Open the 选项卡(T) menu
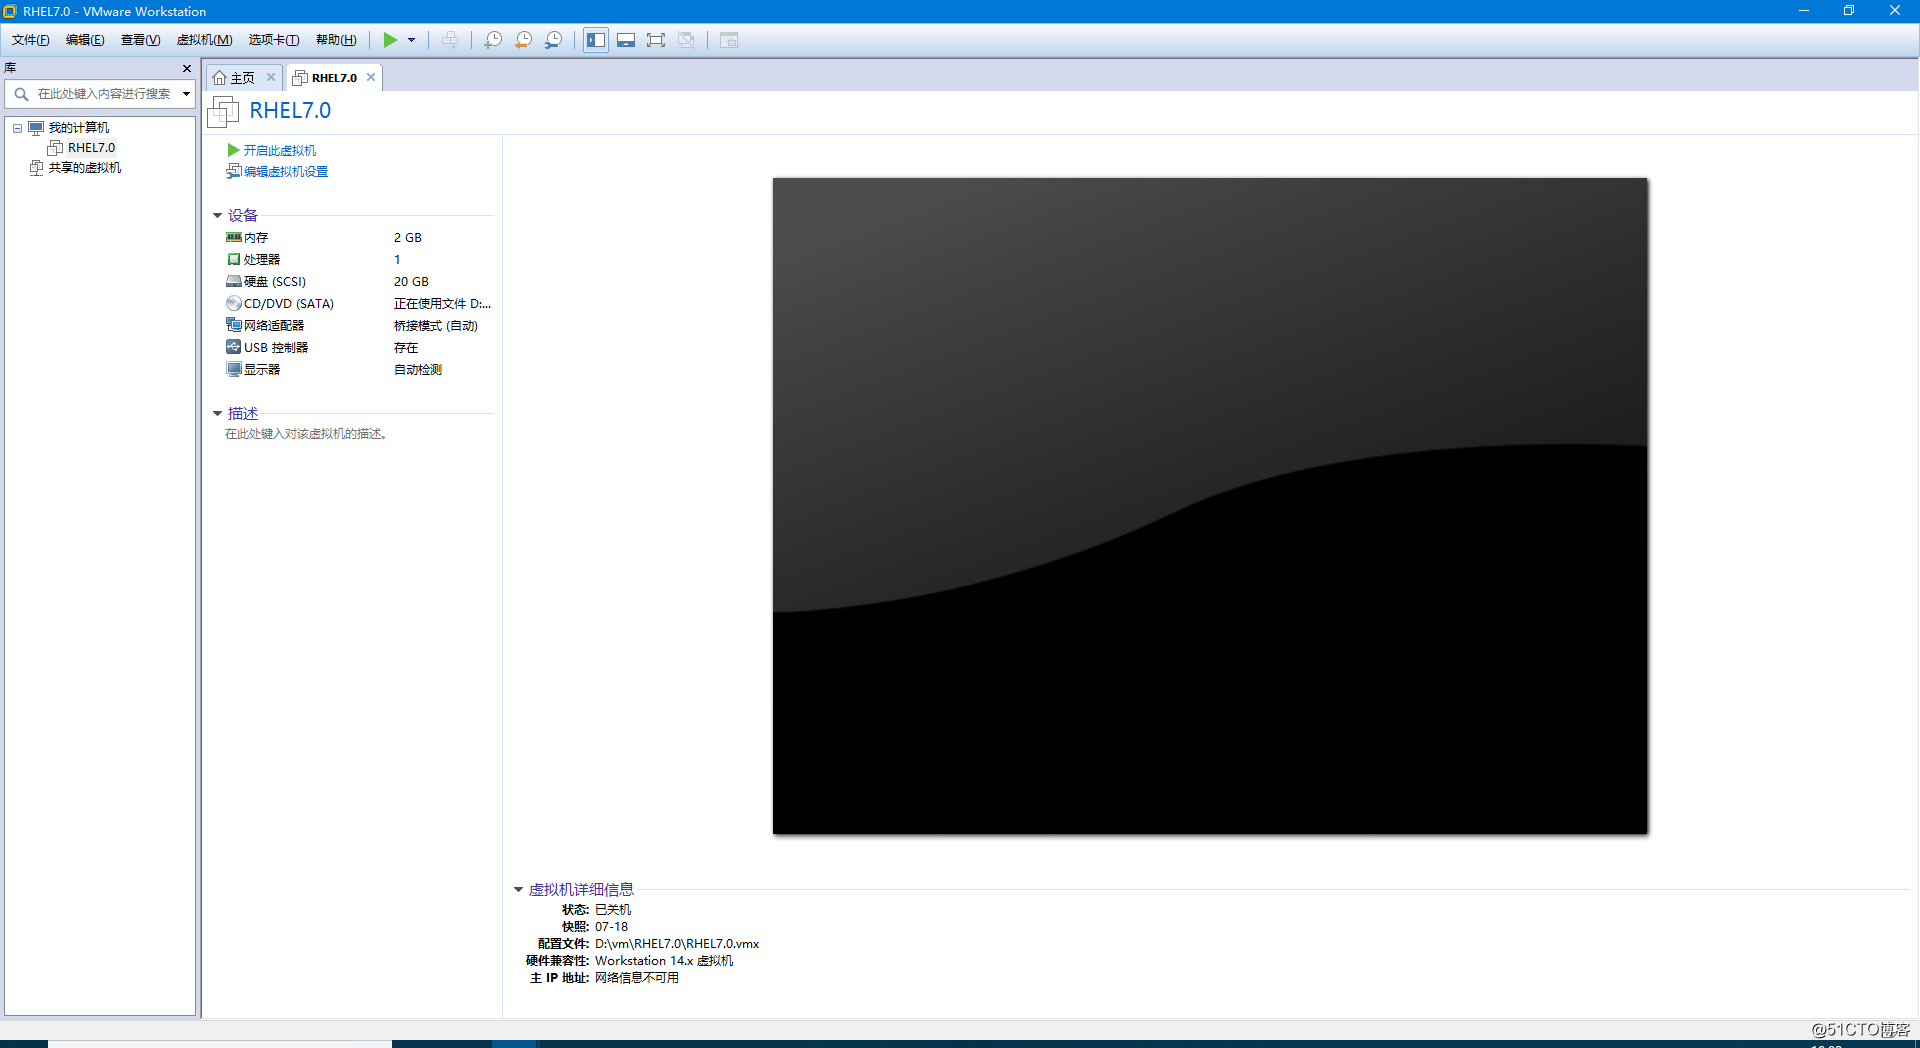1920x1048 pixels. [x=274, y=40]
